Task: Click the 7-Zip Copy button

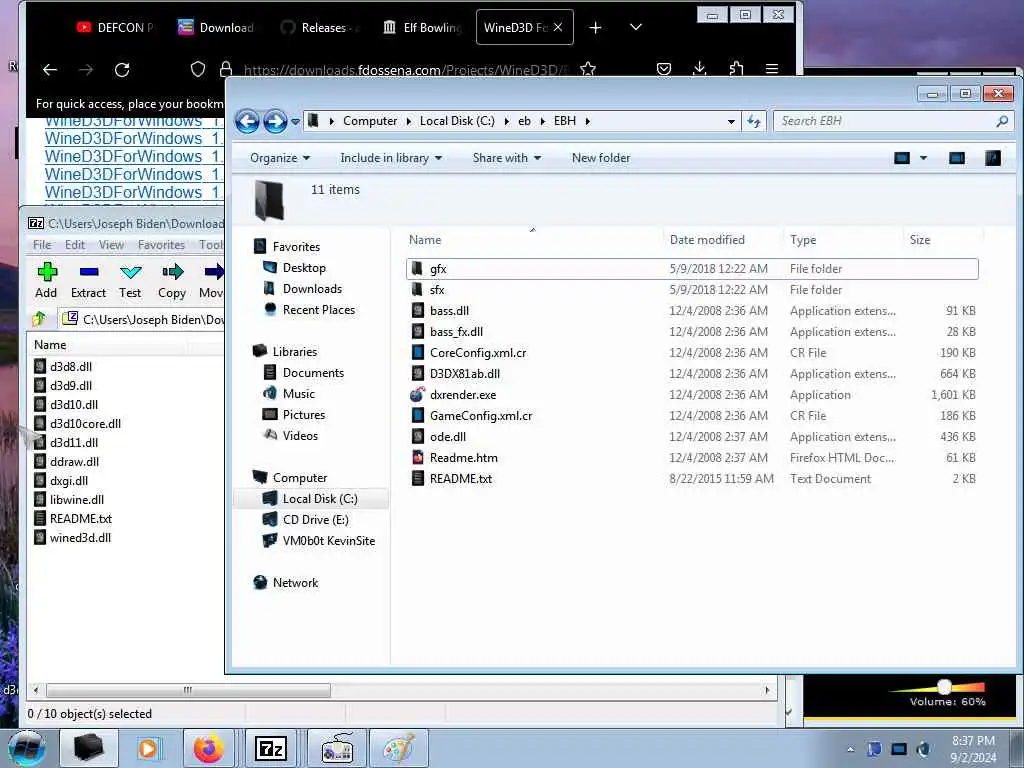Action: (x=172, y=280)
